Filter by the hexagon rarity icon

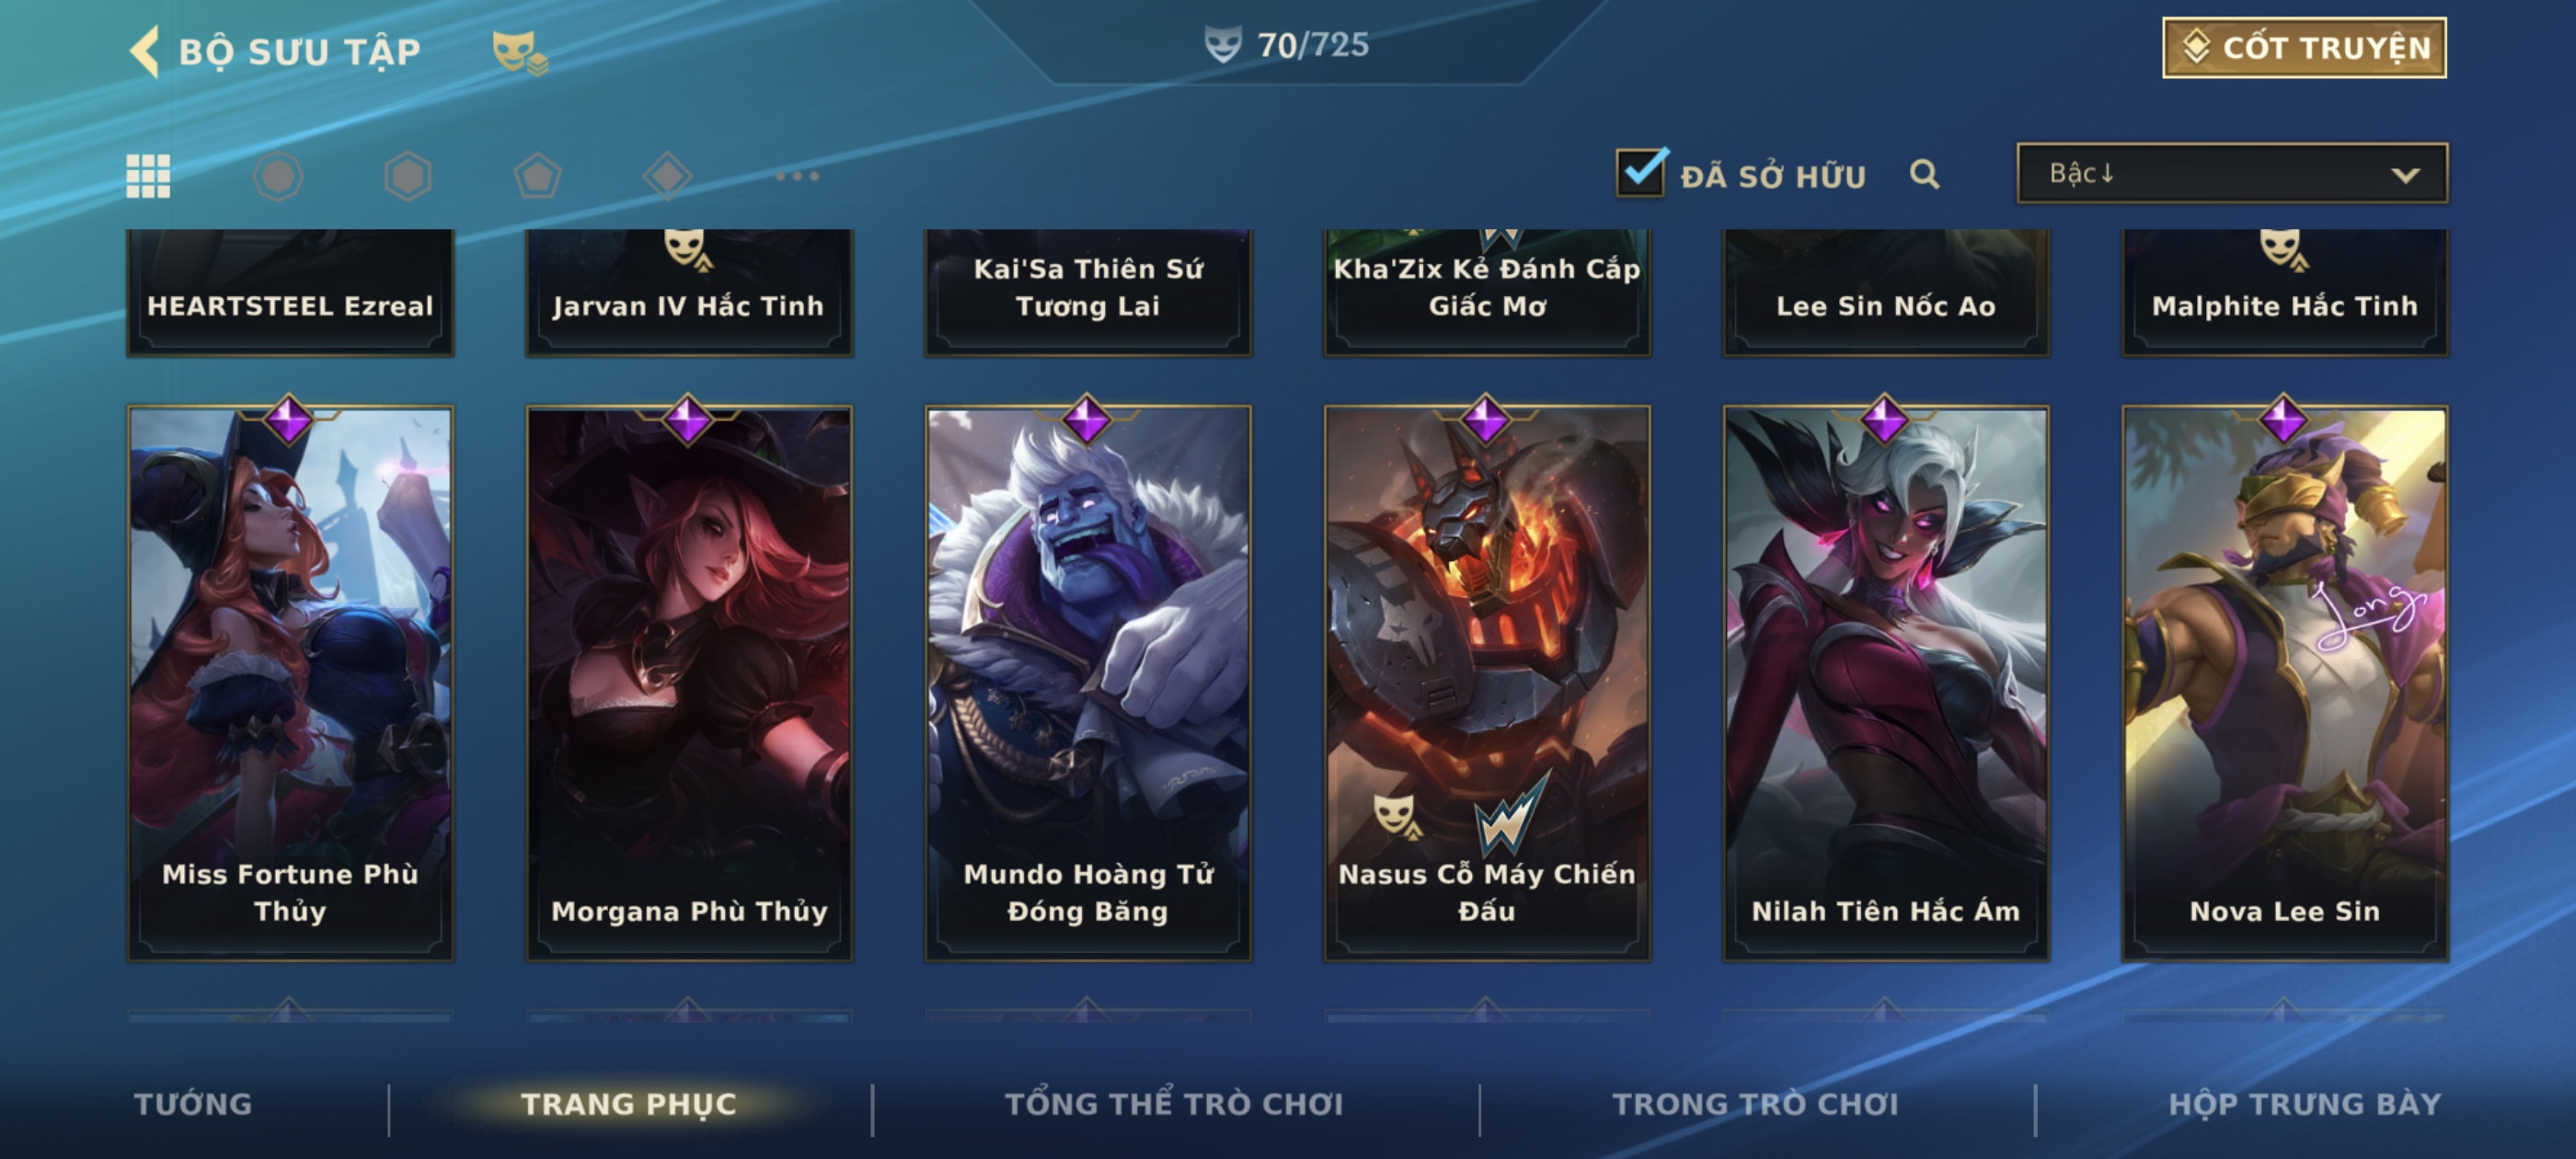tap(408, 177)
